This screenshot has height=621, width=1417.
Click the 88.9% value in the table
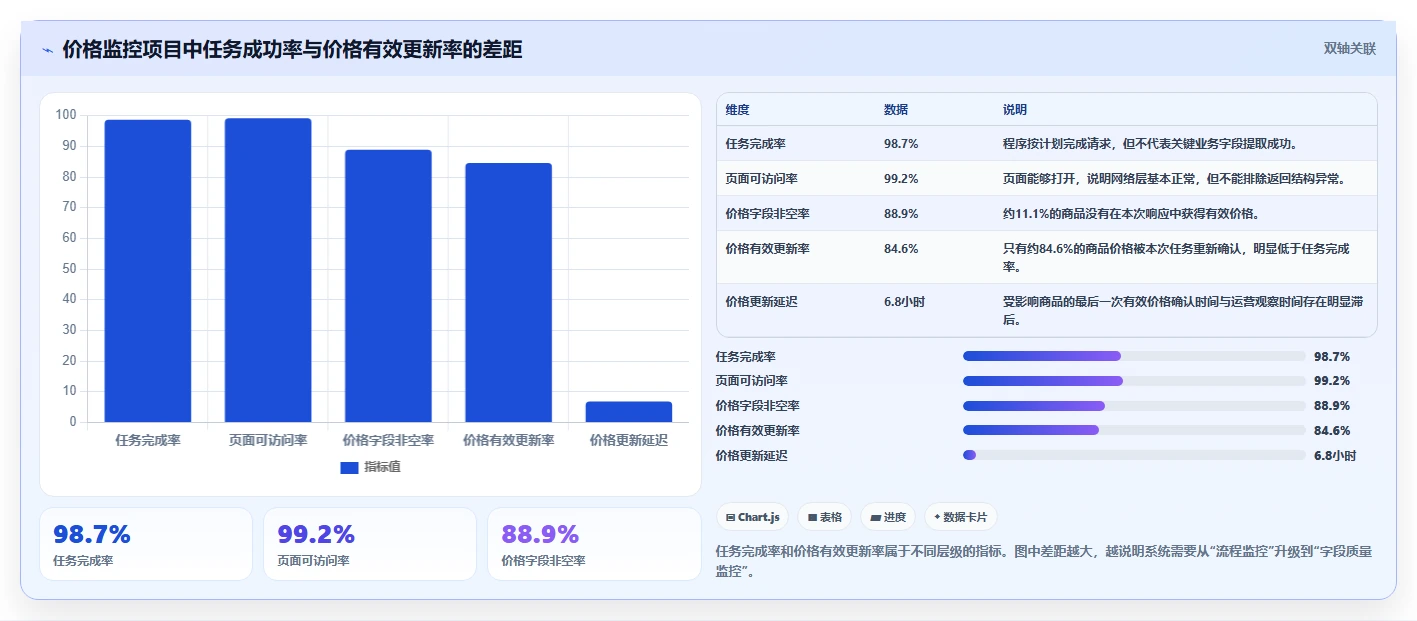[901, 214]
